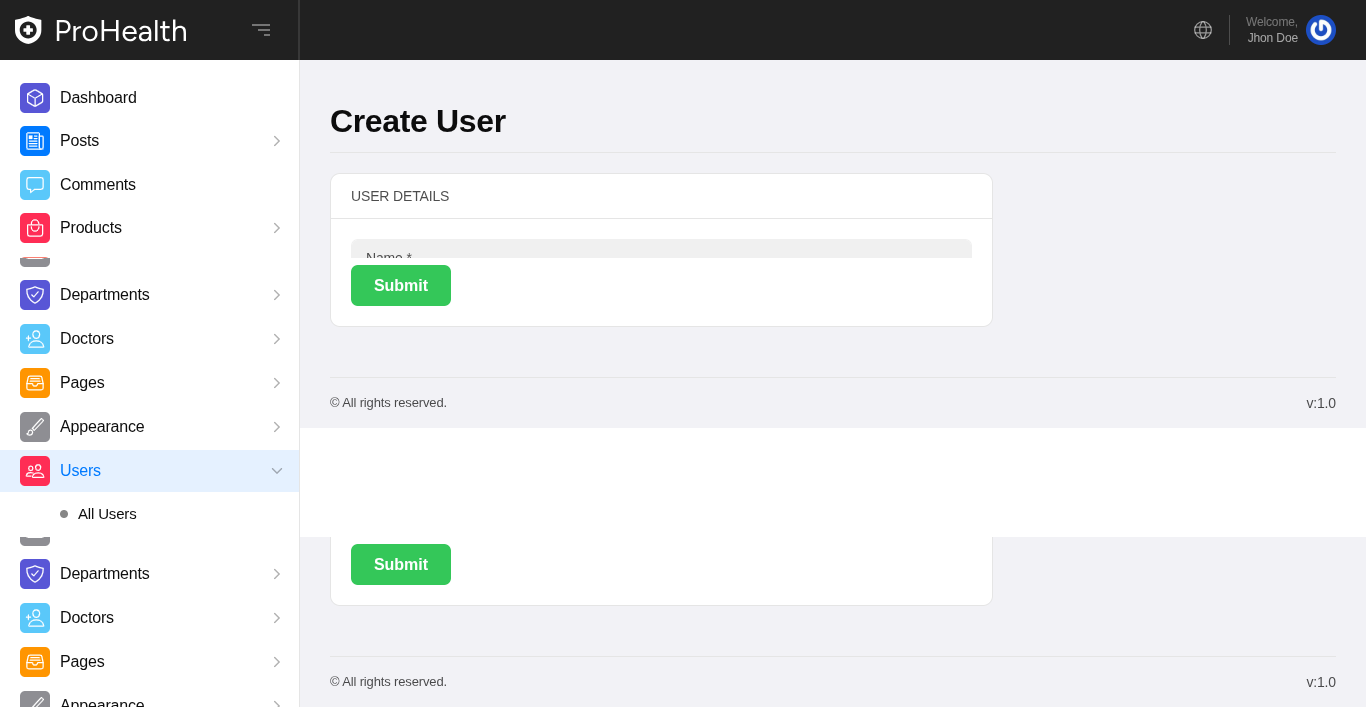Viewport: 1366px width, 707px height.
Task: Click the Users people icon
Action: 35,471
